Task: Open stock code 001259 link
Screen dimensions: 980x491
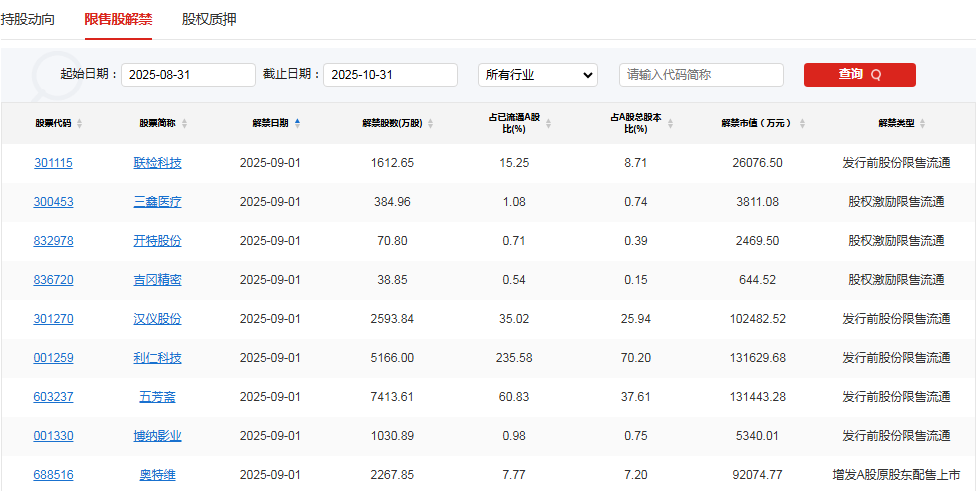Action: [53, 358]
